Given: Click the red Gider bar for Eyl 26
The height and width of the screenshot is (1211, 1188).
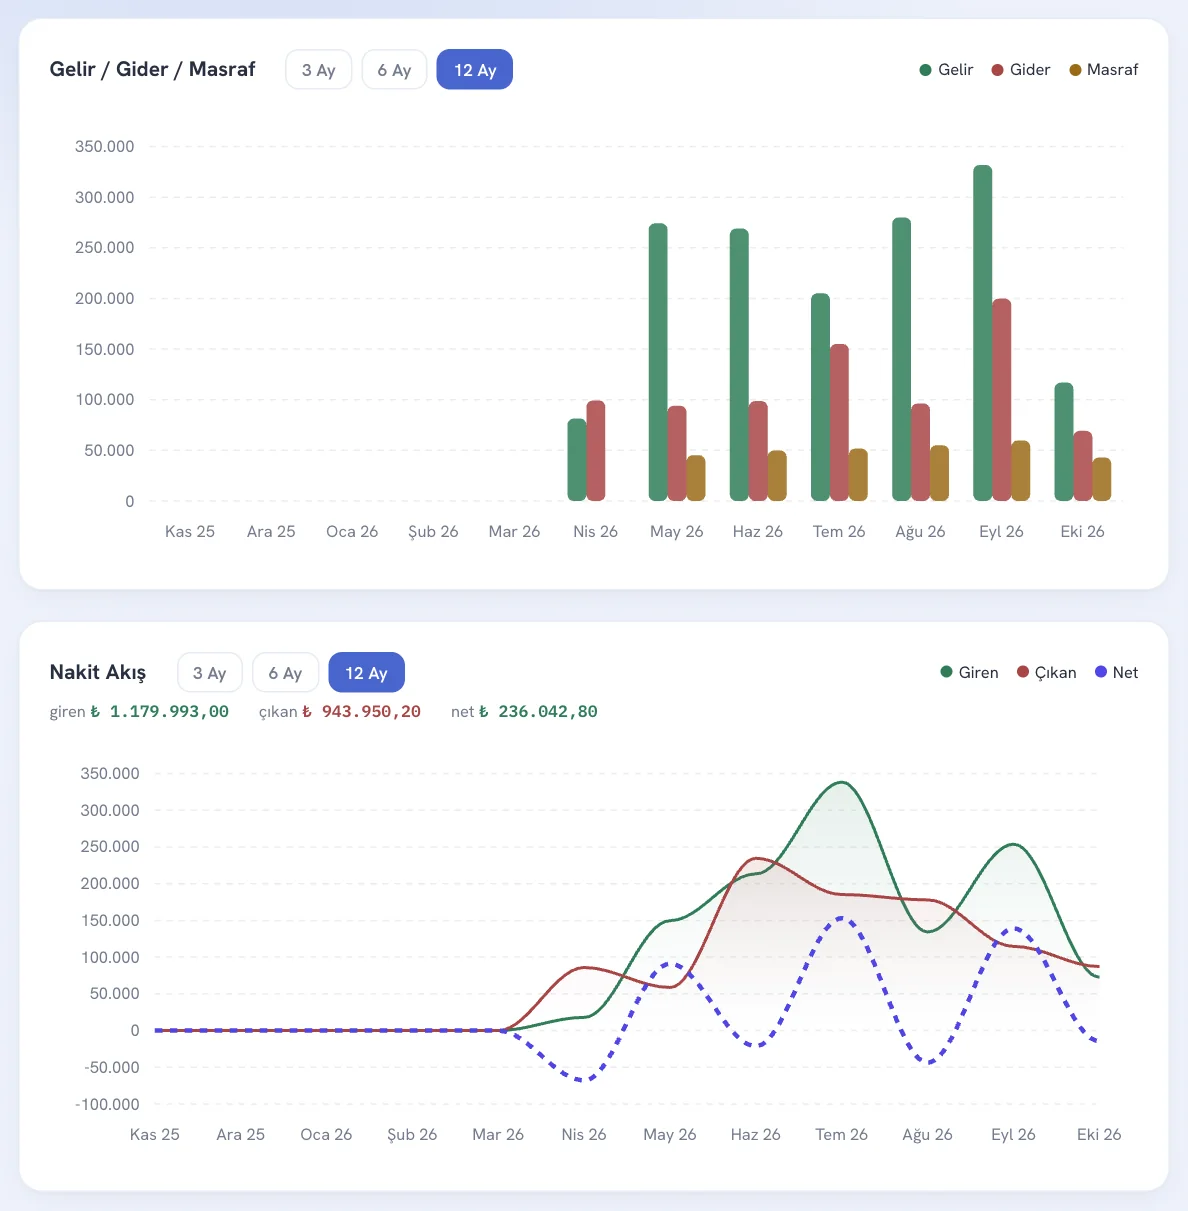Looking at the screenshot, I should tap(1002, 400).
